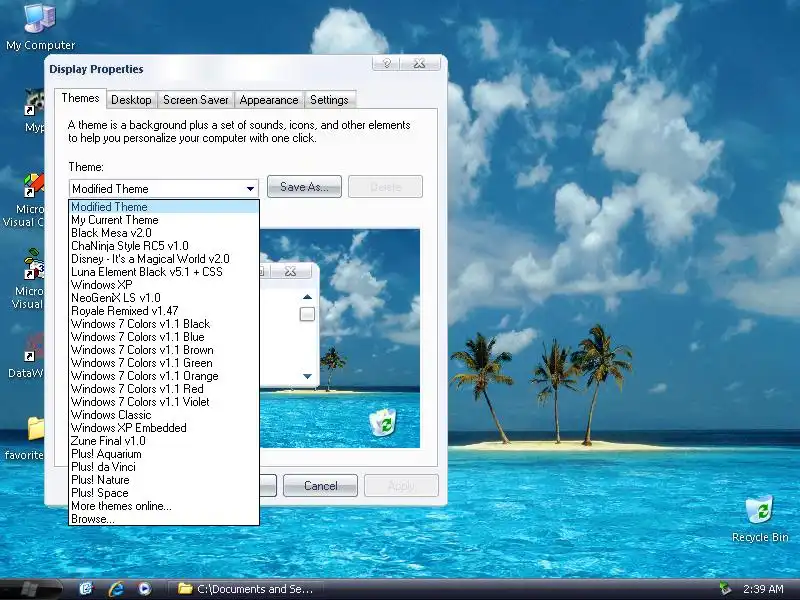The width and height of the screenshot is (800, 600).
Task: Select the Windows XP theme
Action: 164,285
